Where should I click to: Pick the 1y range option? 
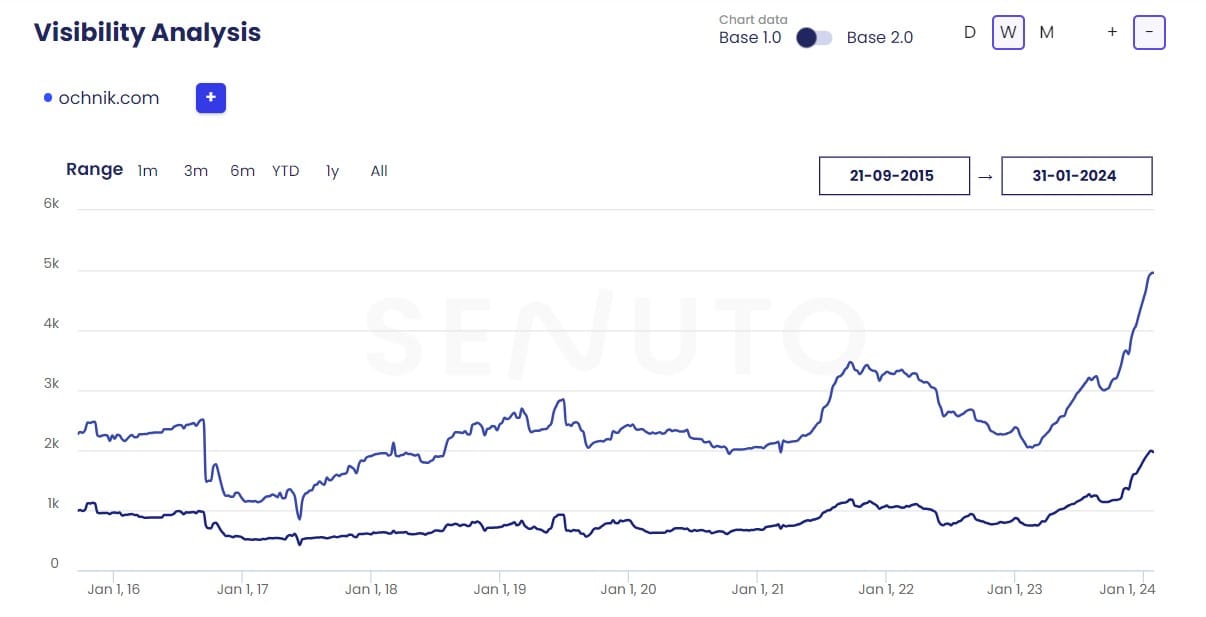(332, 171)
